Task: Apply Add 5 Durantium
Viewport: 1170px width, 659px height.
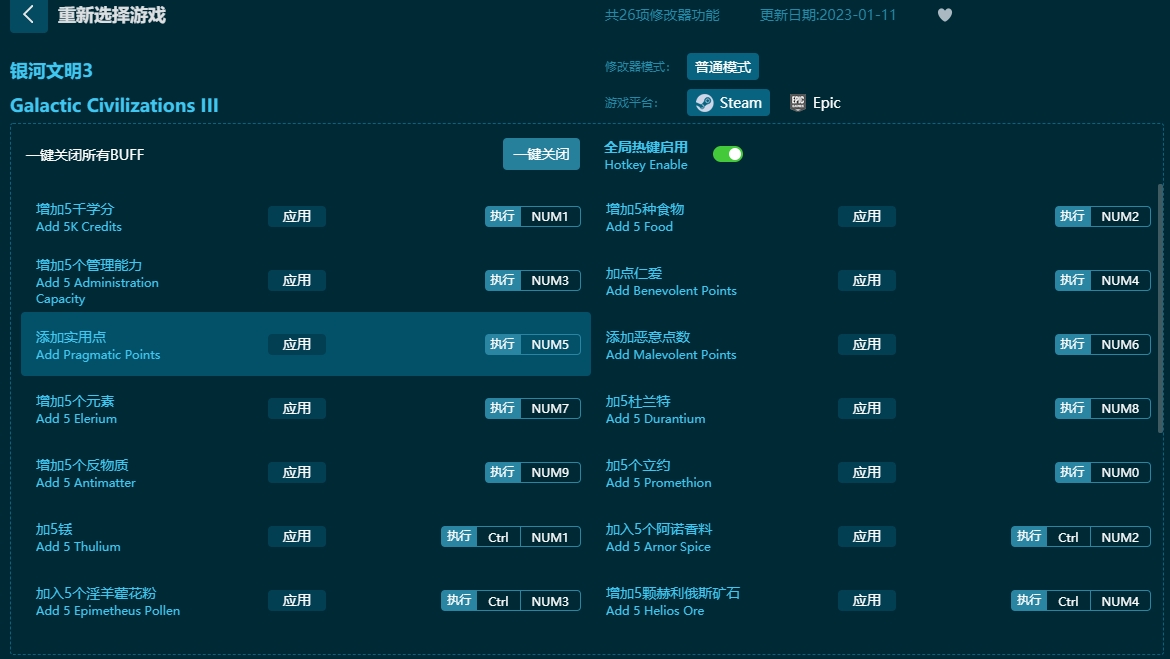Action: (867, 408)
